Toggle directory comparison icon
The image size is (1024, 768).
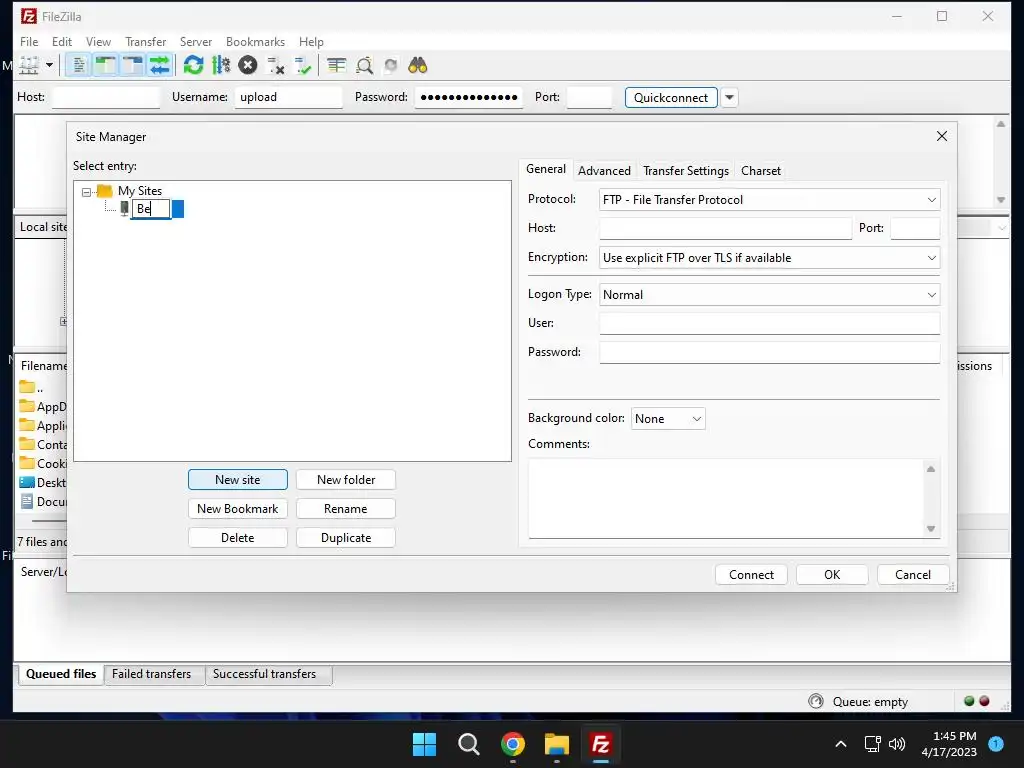[x=364, y=65]
